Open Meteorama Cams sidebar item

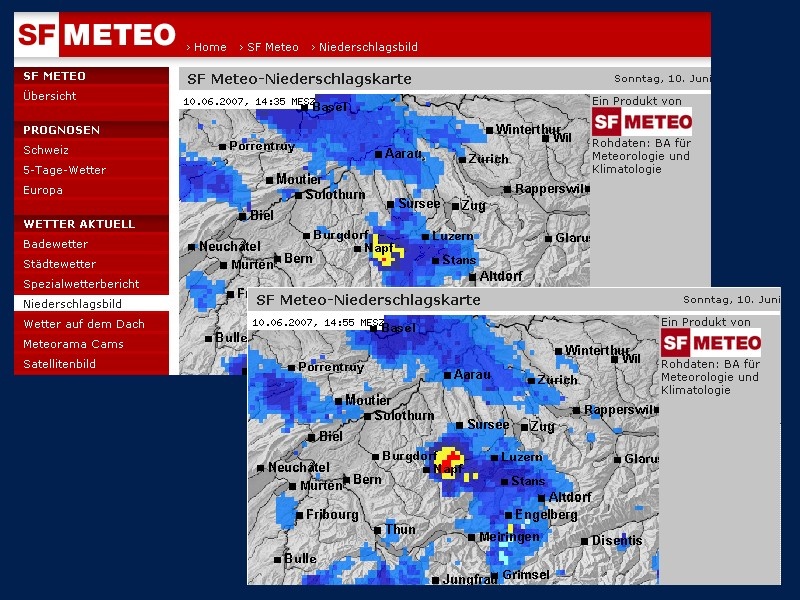point(73,343)
